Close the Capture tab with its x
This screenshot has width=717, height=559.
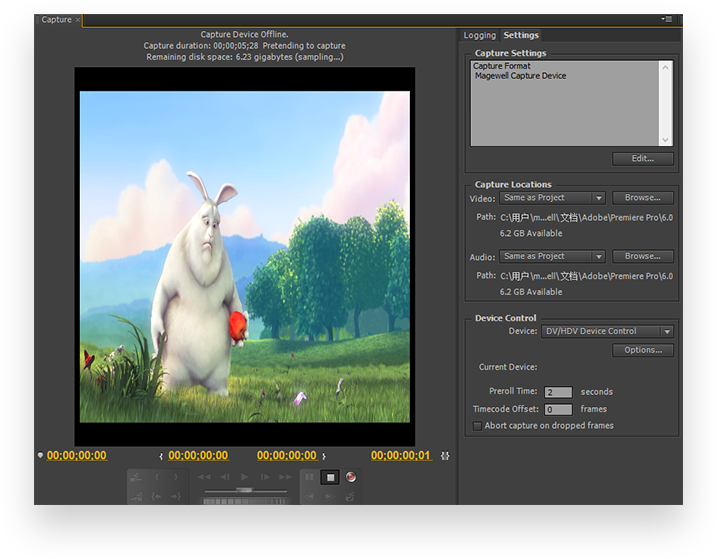[x=78, y=20]
